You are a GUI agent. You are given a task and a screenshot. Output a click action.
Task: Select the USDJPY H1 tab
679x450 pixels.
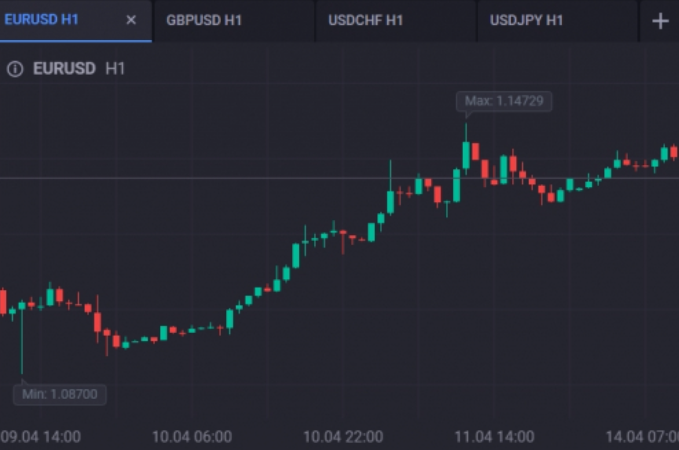coord(527,21)
